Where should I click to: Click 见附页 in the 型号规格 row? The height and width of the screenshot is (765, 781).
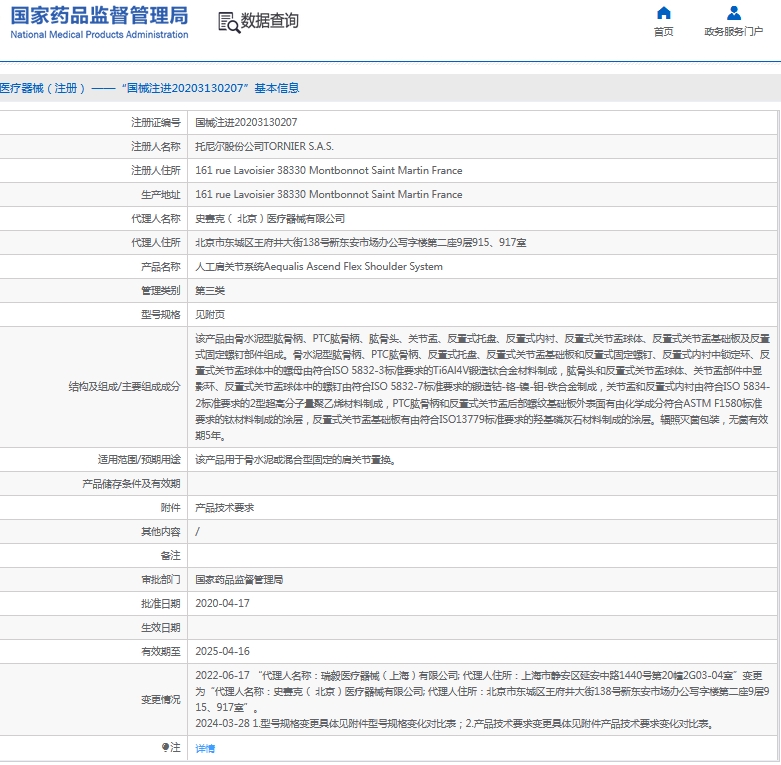(210, 314)
